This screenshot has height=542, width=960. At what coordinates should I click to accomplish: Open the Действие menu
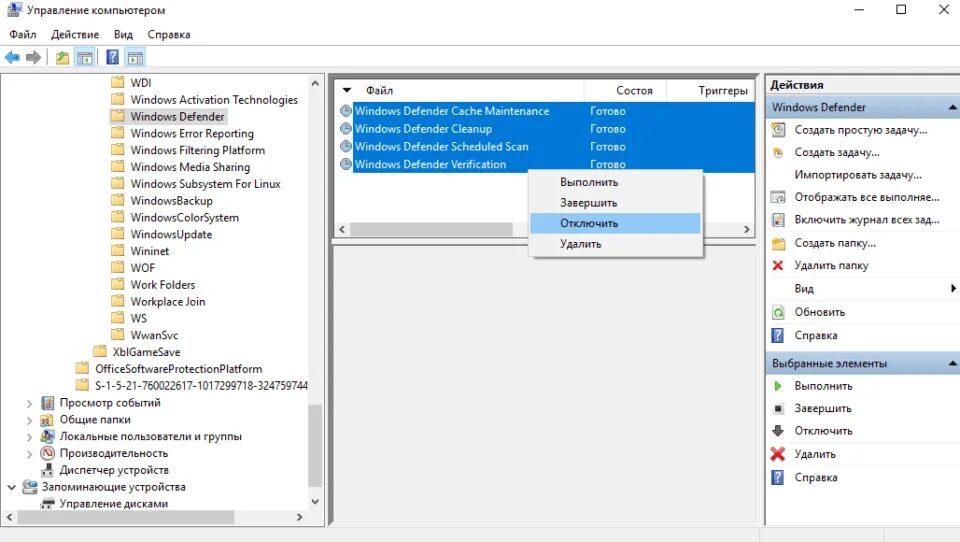(x=75, y=34)
